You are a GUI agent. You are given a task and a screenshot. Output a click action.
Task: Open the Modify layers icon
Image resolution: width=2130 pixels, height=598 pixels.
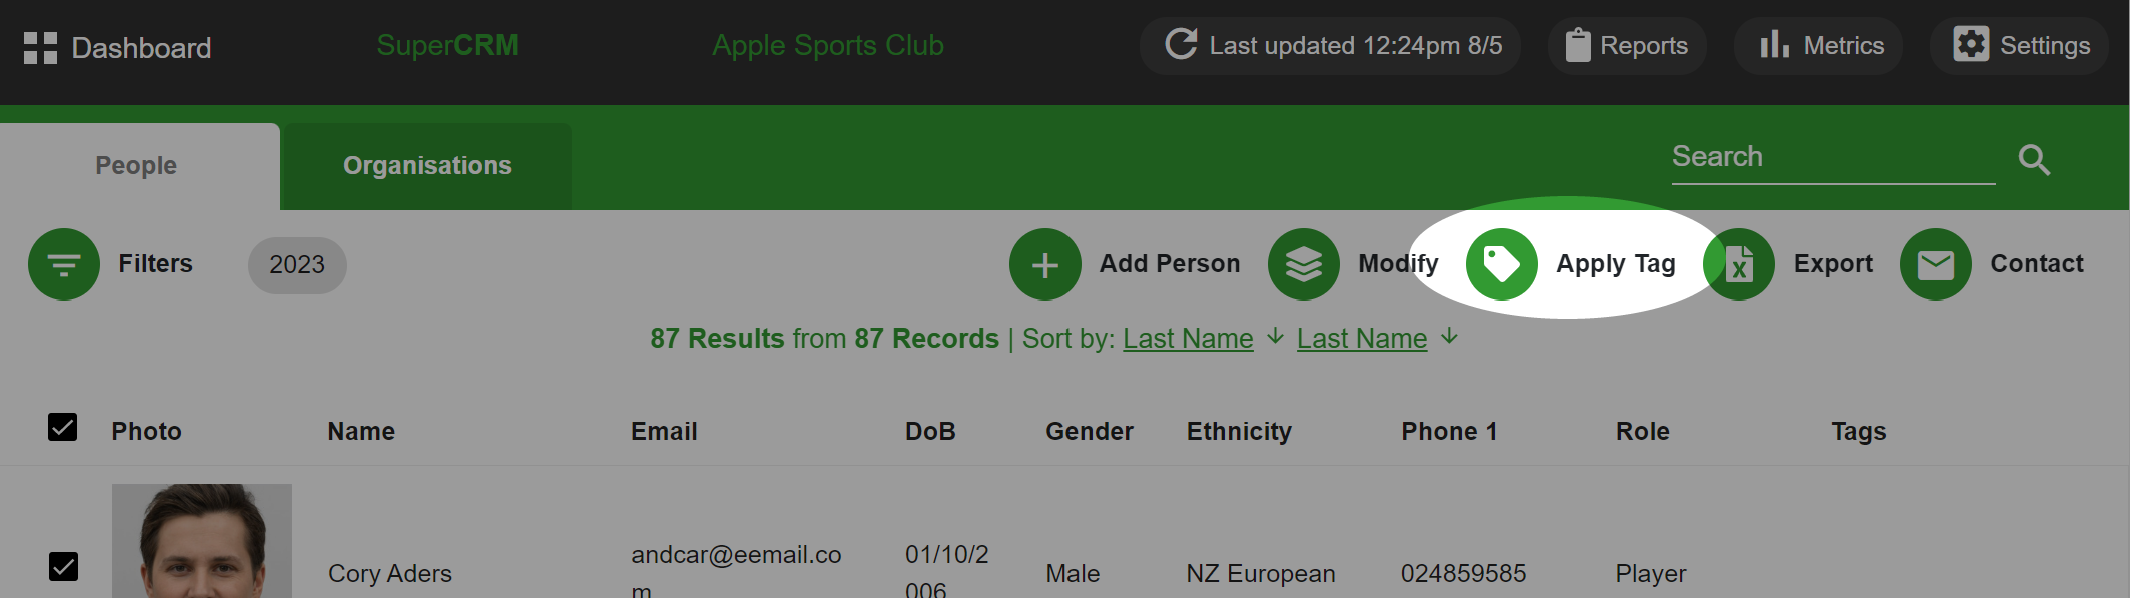coord(1304,264)
